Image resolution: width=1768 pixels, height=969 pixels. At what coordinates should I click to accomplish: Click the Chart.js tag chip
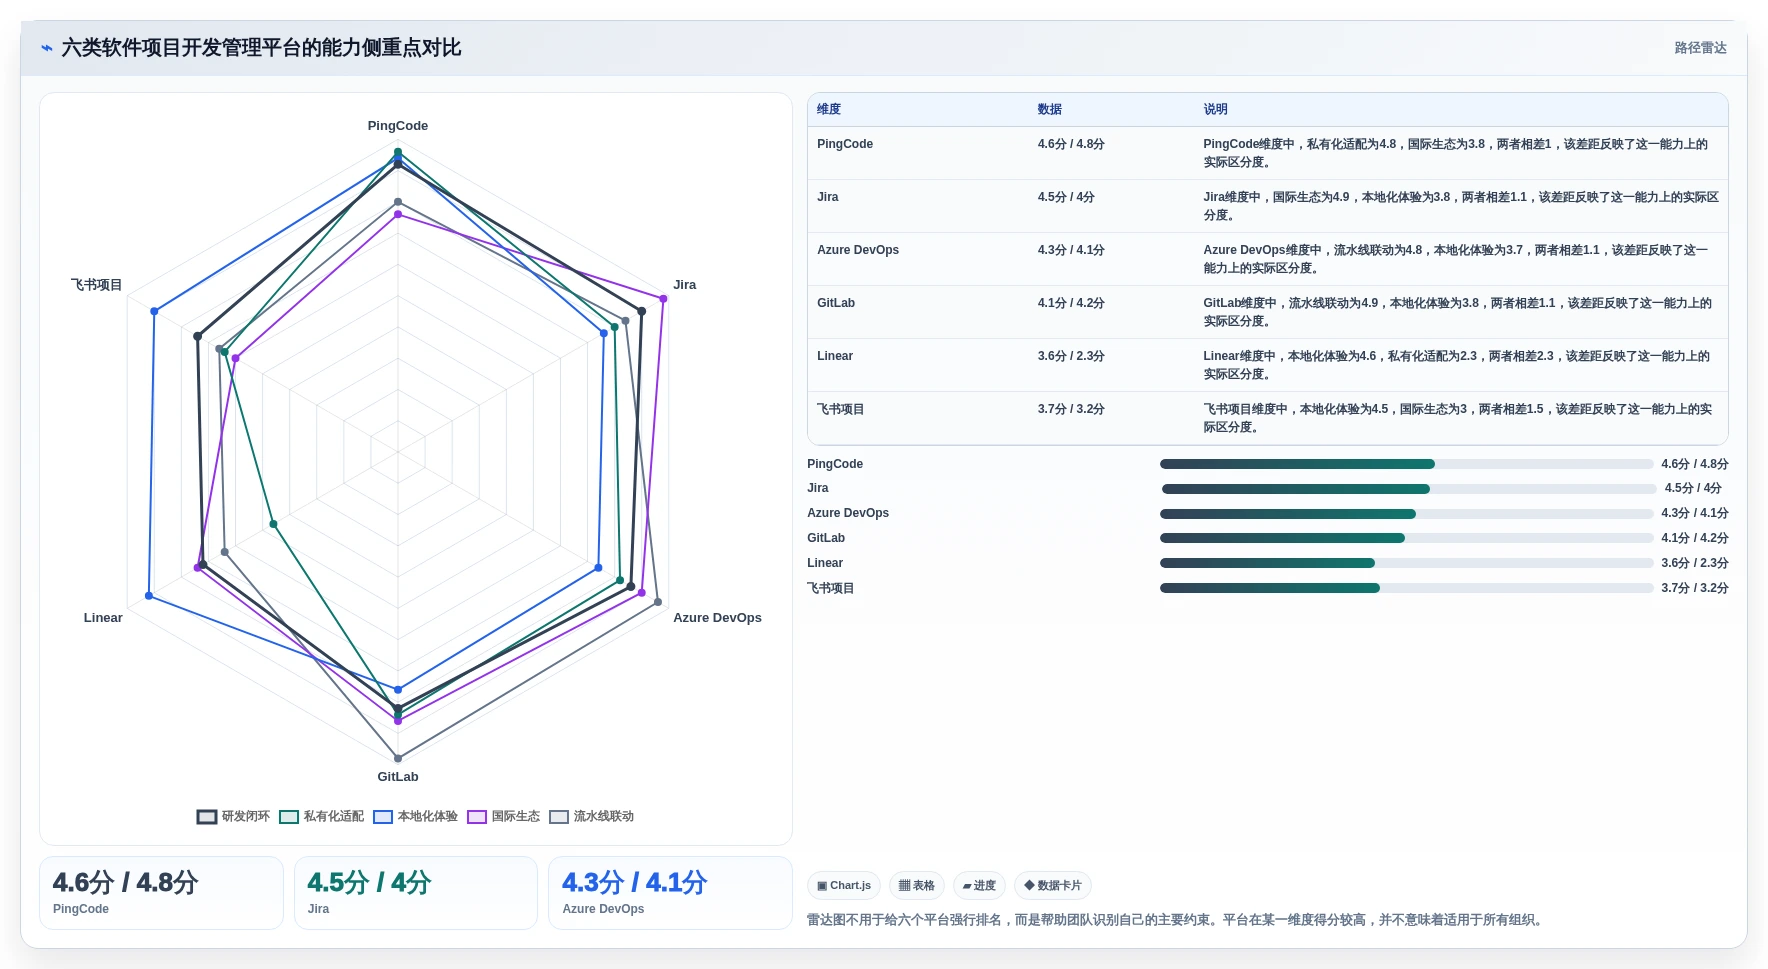point(844,886)
